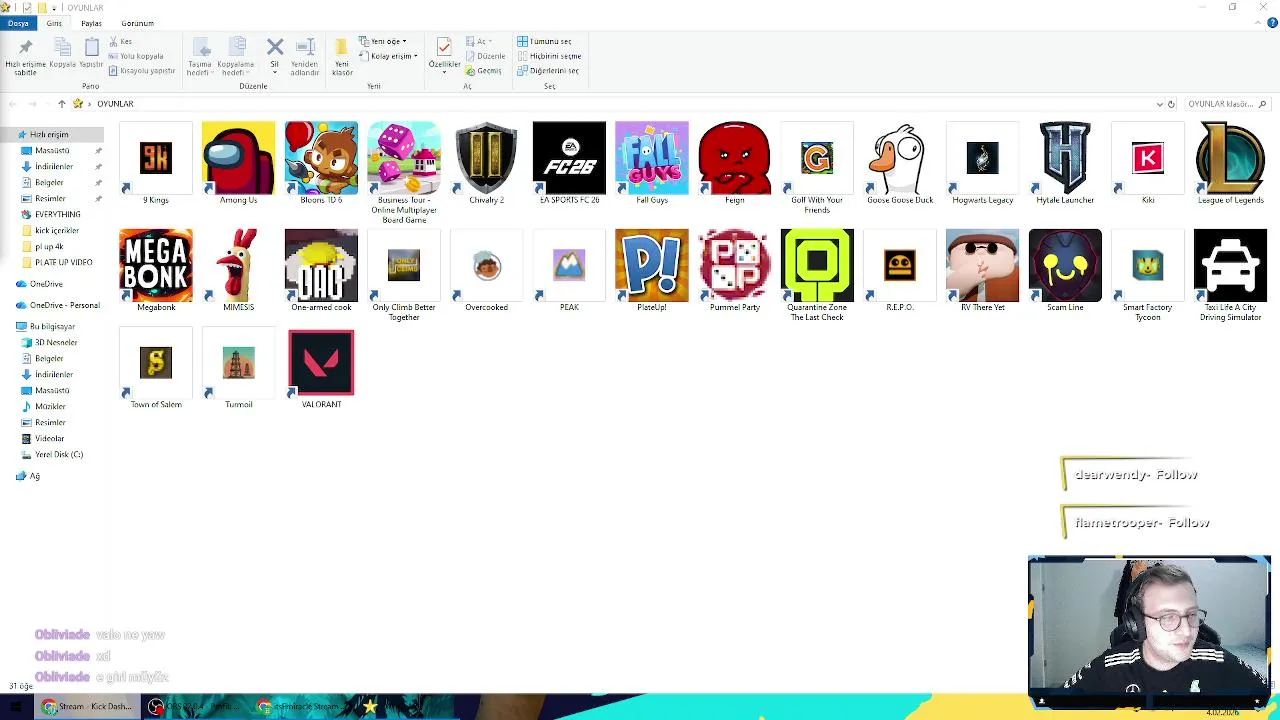Click the Geçmiş history button
The width and height of the screenshot is (1280, 720).
(484, 71)
